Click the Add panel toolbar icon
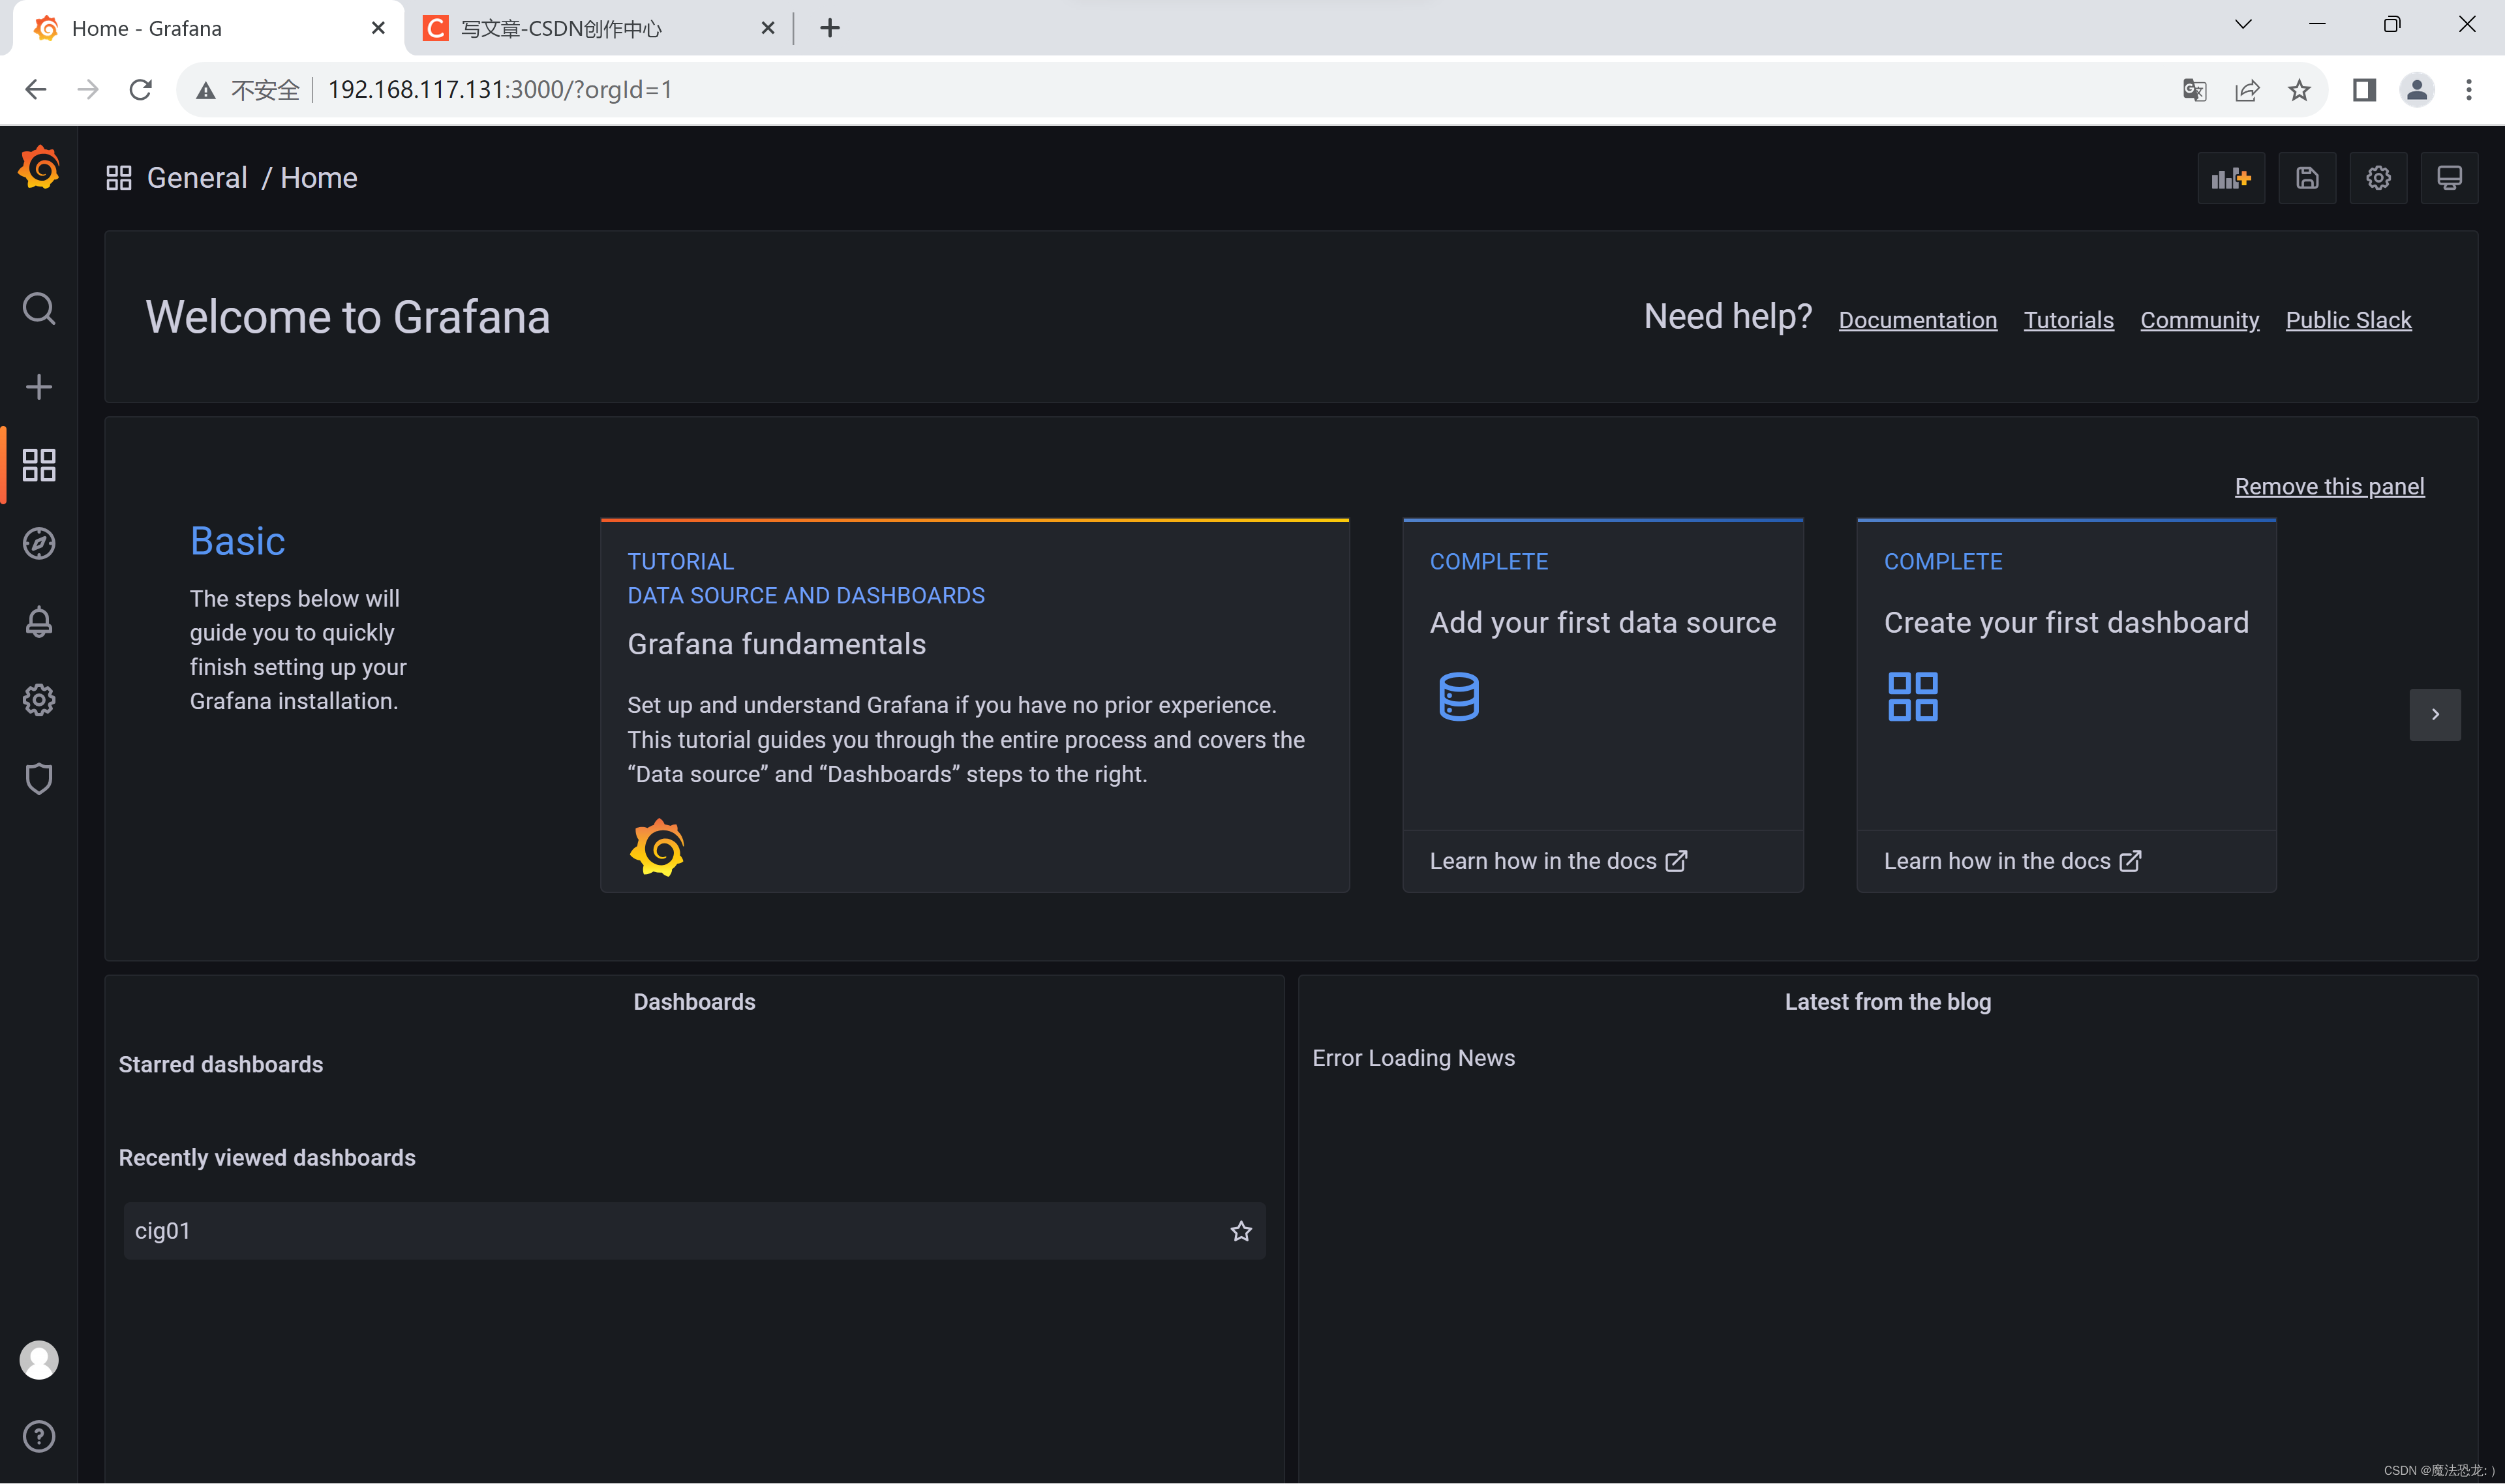2505x1484 pixels. pos(2230,178)
